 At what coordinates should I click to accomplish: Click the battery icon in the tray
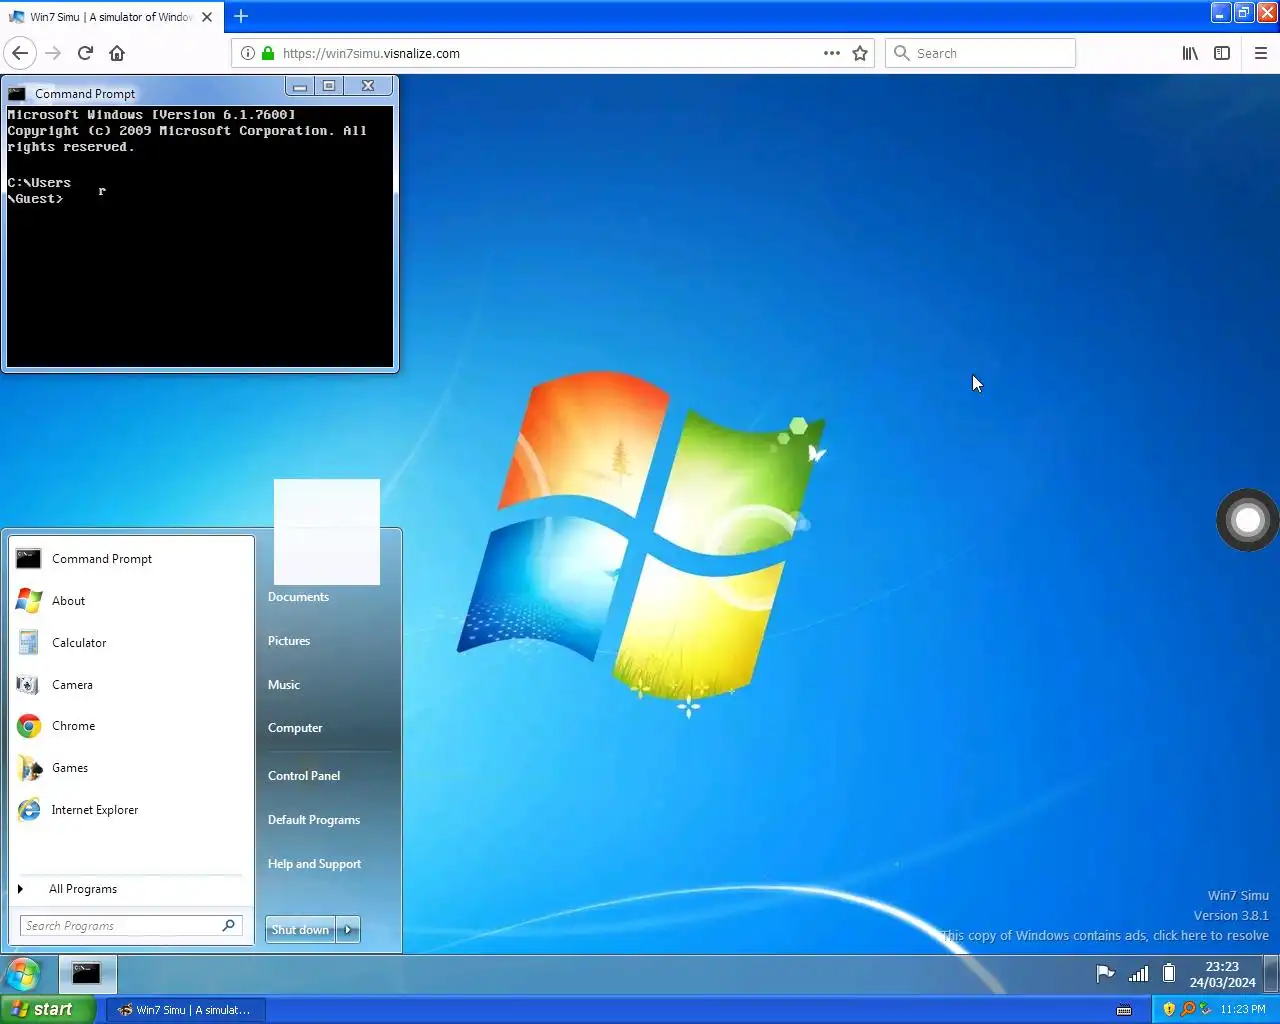[x=1168, y=974]
